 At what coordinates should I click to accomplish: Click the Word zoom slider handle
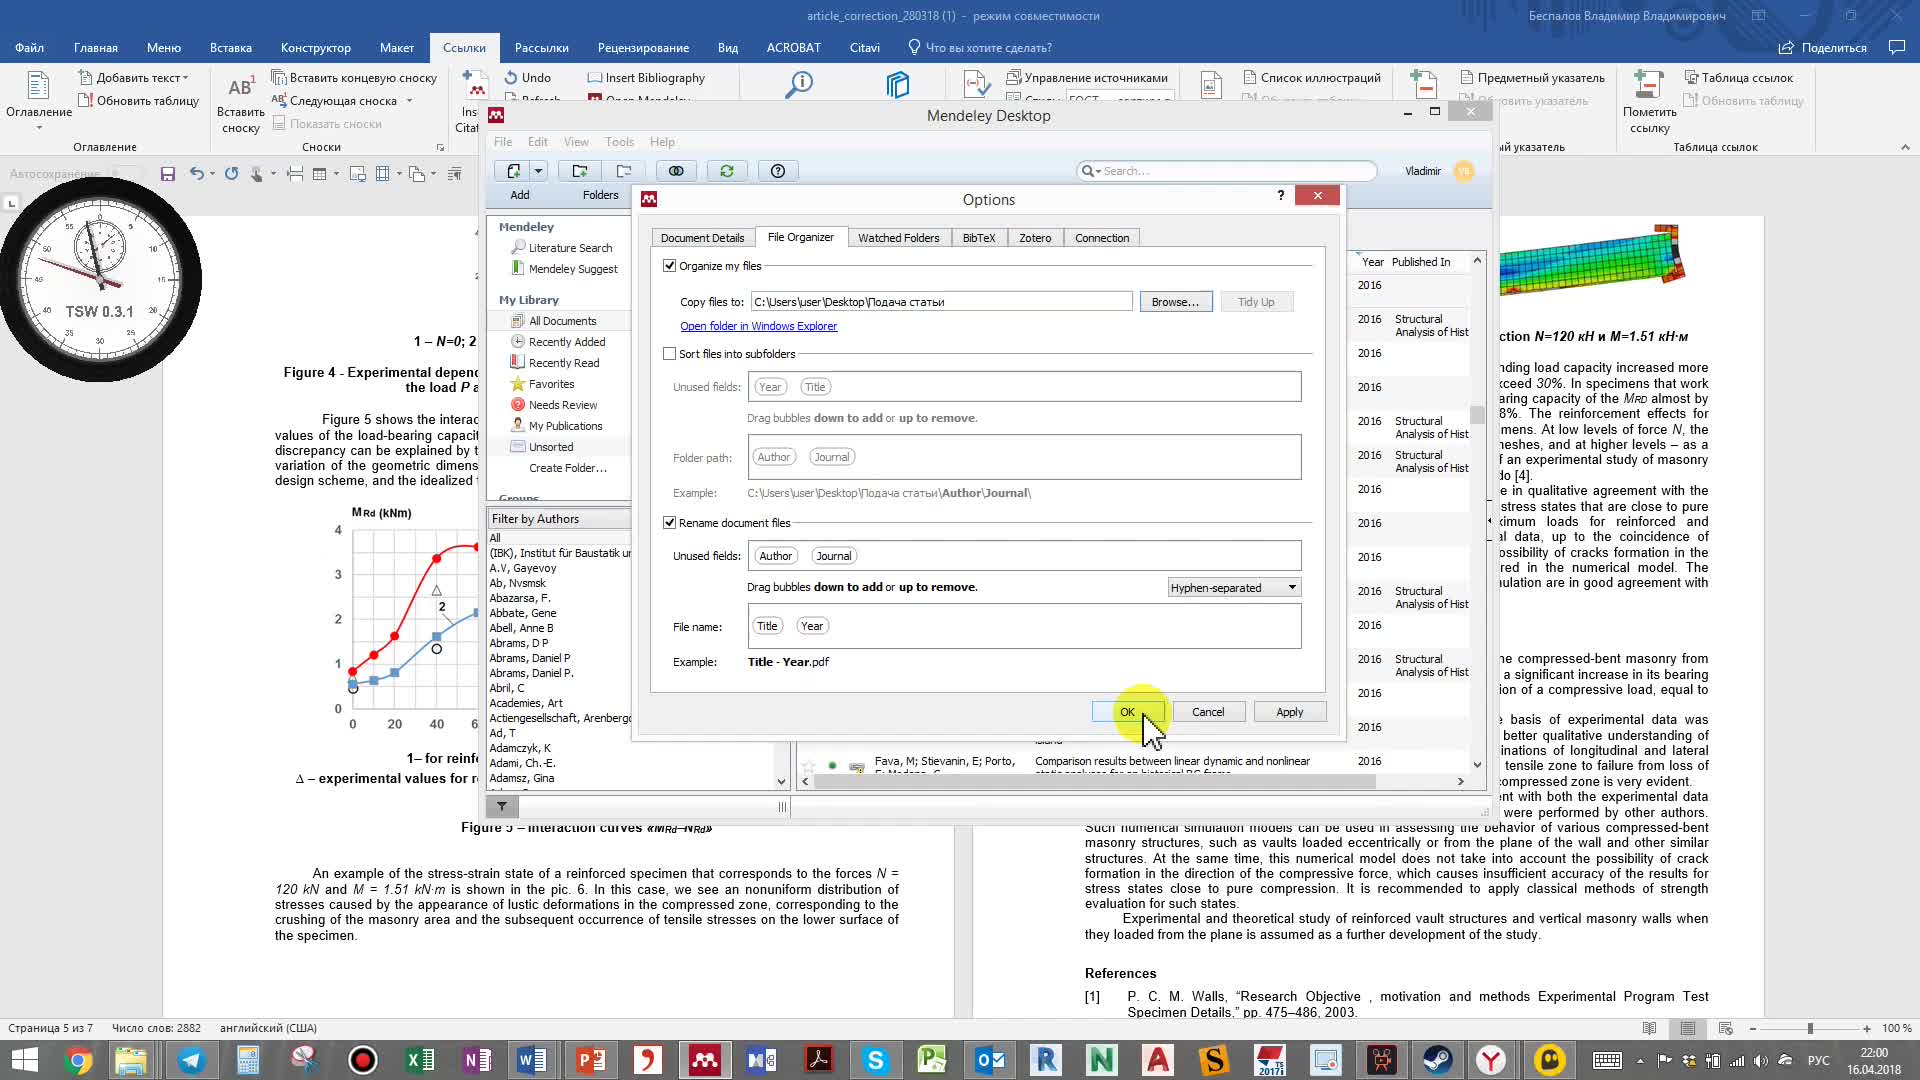(1810, 1028)
